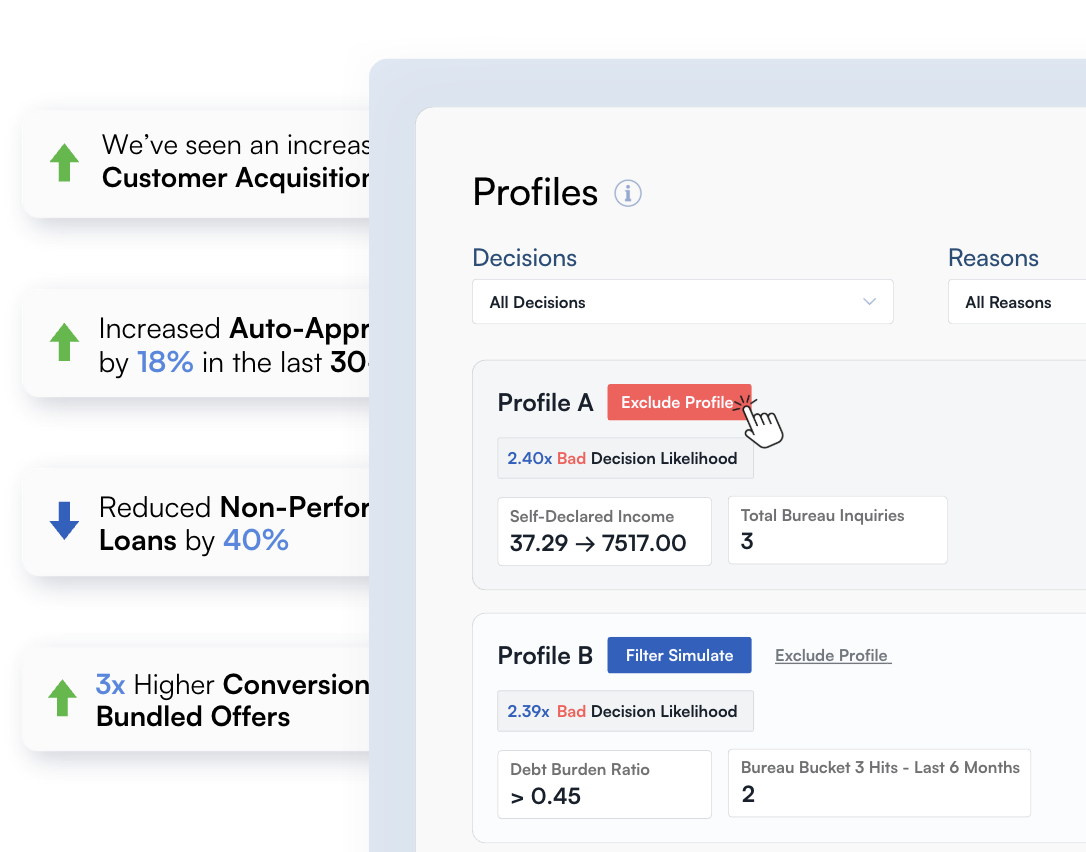The image size is (1086, 852).
Task: Click the red Exclude Profile button for Profile A
Action: [679, 402]
